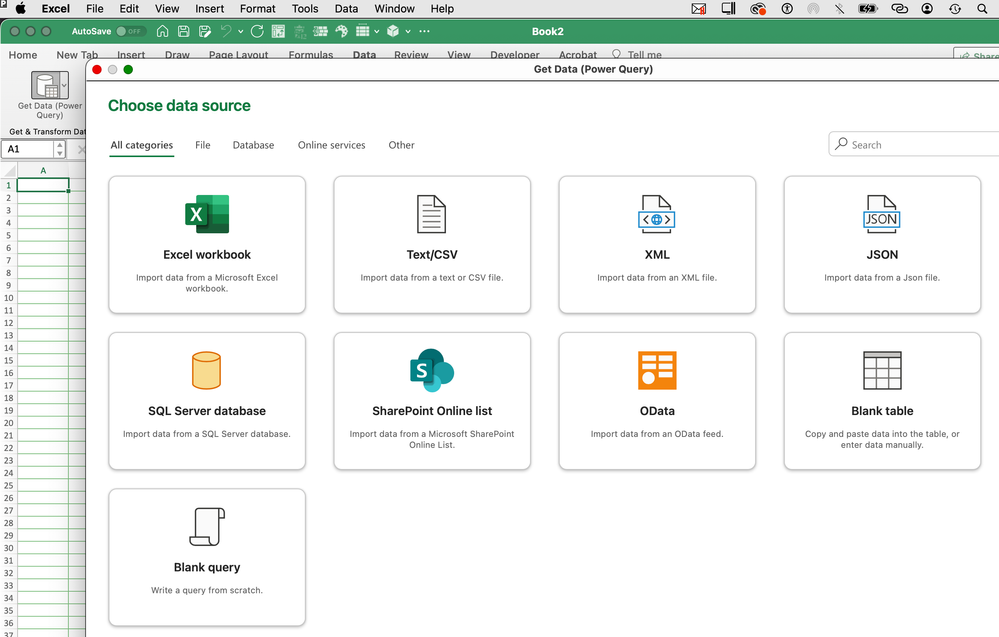Expand the Get Data button's dropdown arrow
This screenshot has height=637, width=999.
(64, 85)
